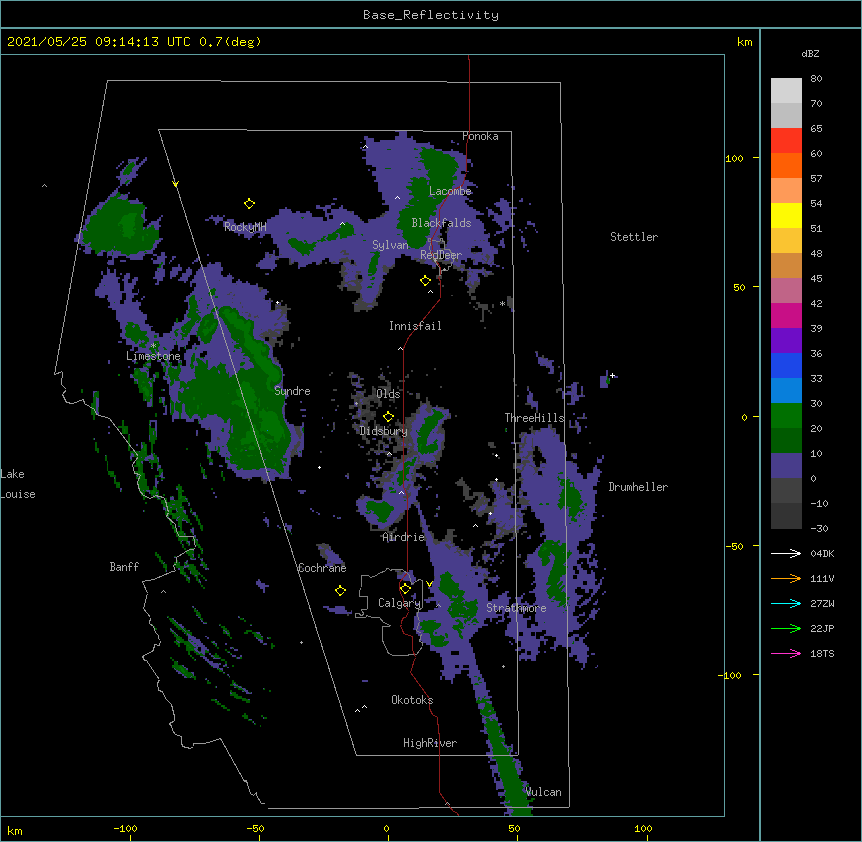Select the bright green 20–30 dBZ swatch
The height and width of the screenshot is (842, 862).
(786, 416)
